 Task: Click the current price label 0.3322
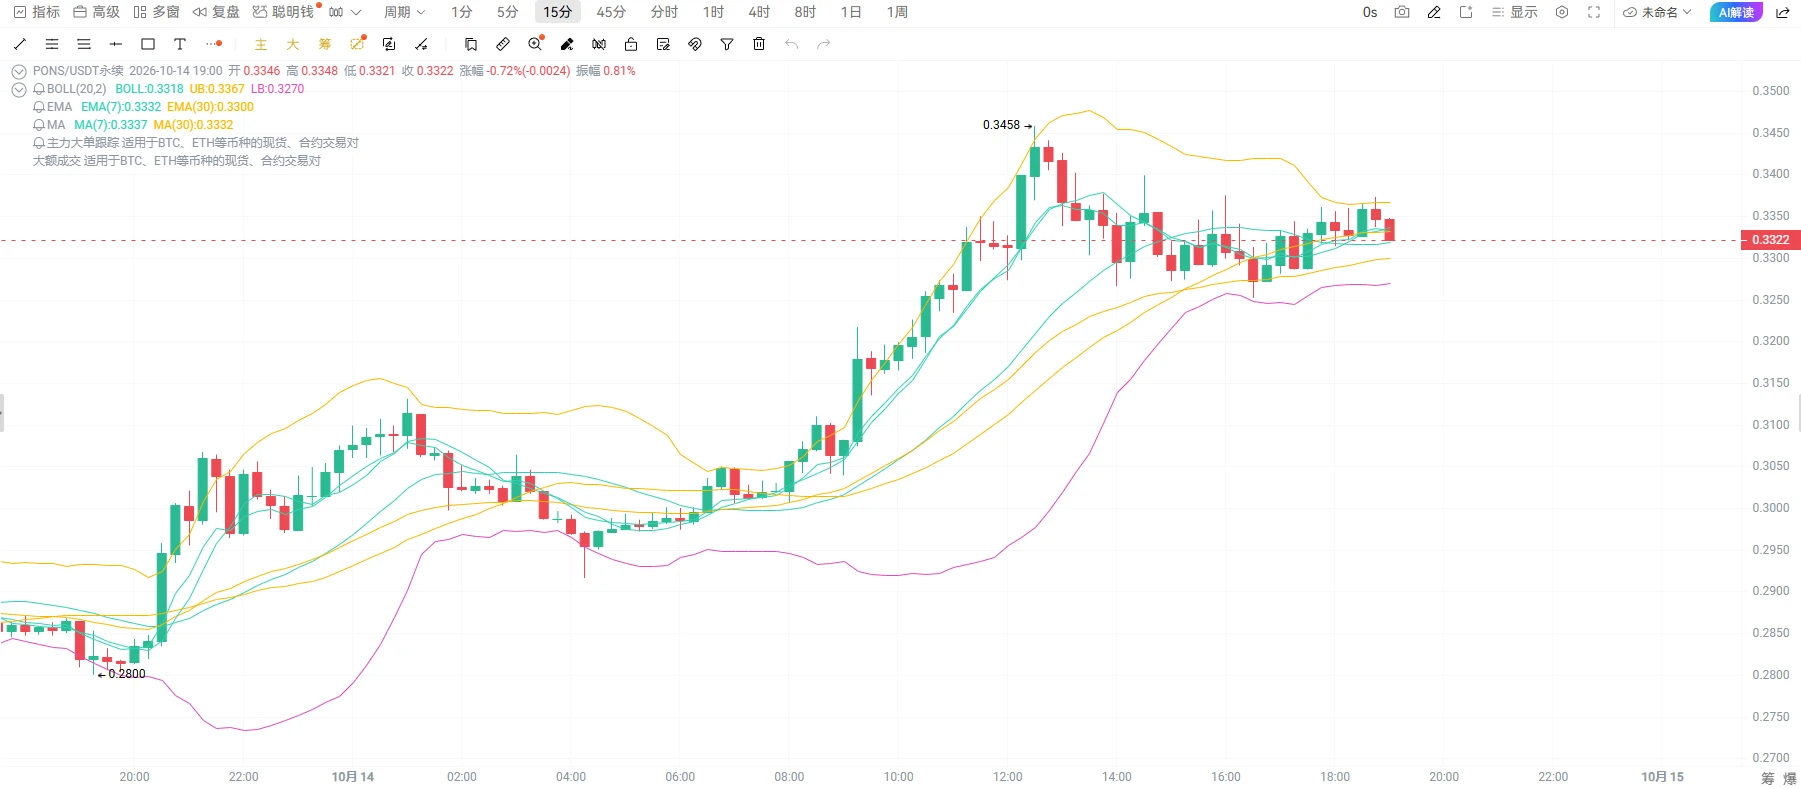pos(1771,240)
